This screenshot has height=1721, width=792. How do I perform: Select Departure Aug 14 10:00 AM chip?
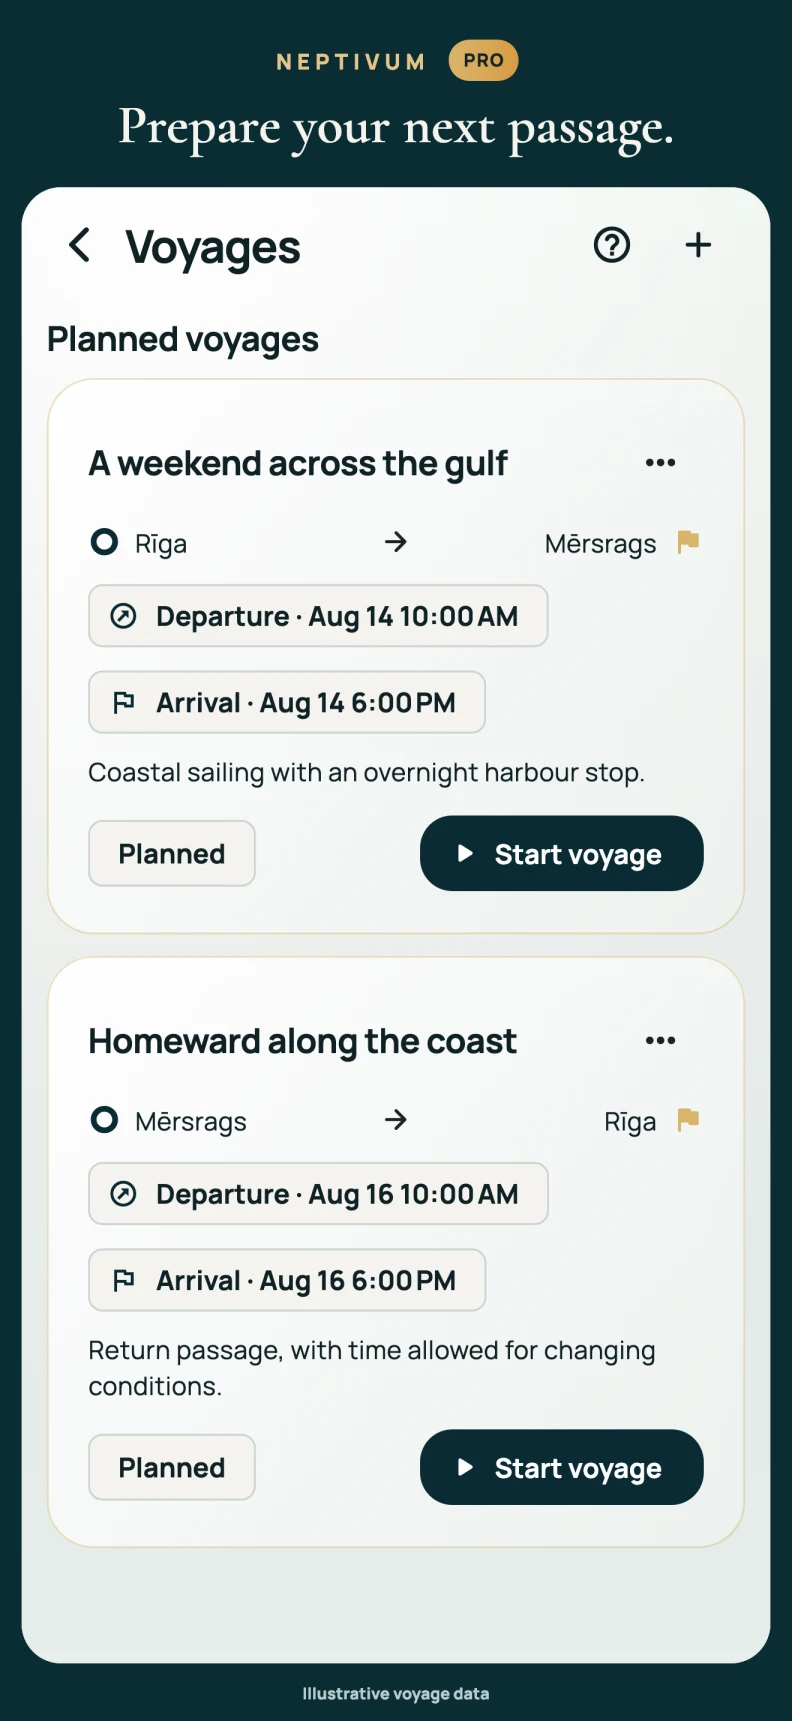[318, 616]
